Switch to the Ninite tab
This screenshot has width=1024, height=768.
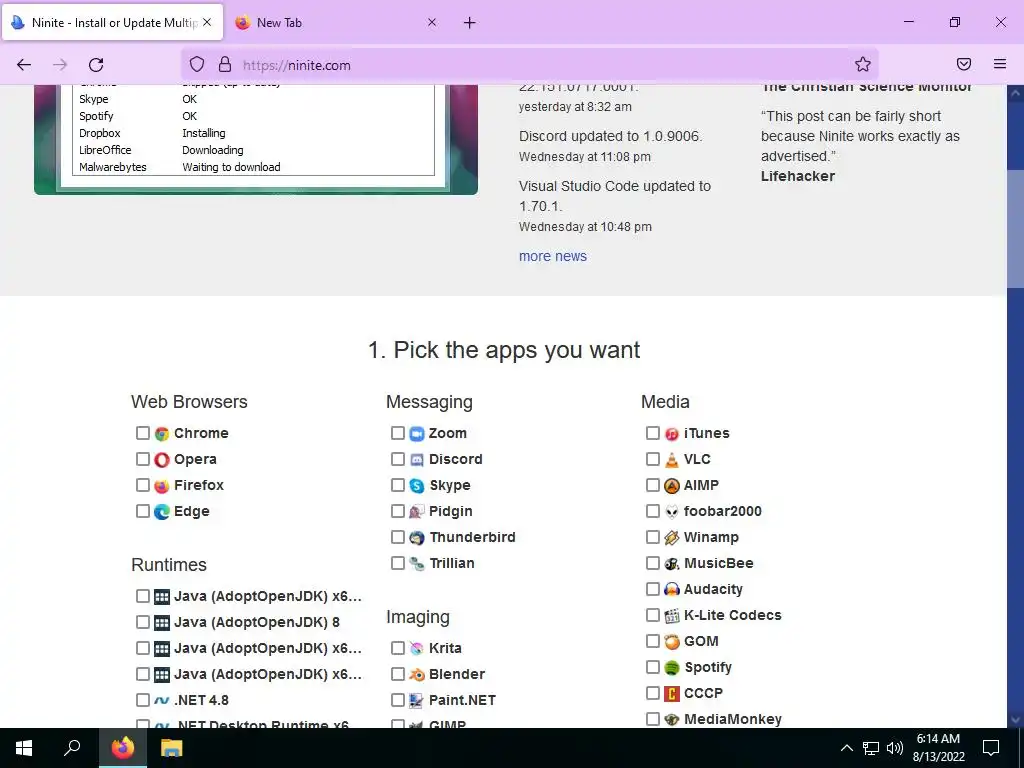pos(112,22)
